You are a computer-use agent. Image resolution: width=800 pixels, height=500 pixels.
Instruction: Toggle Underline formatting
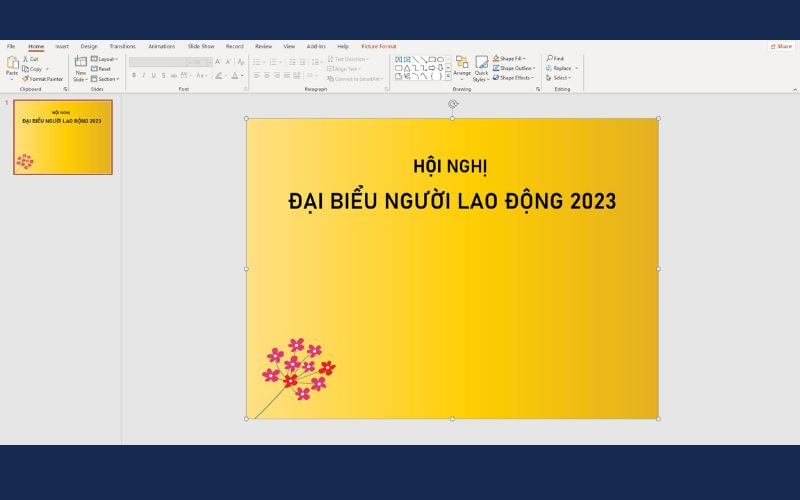pyautogui.click(x=154, y=76)
